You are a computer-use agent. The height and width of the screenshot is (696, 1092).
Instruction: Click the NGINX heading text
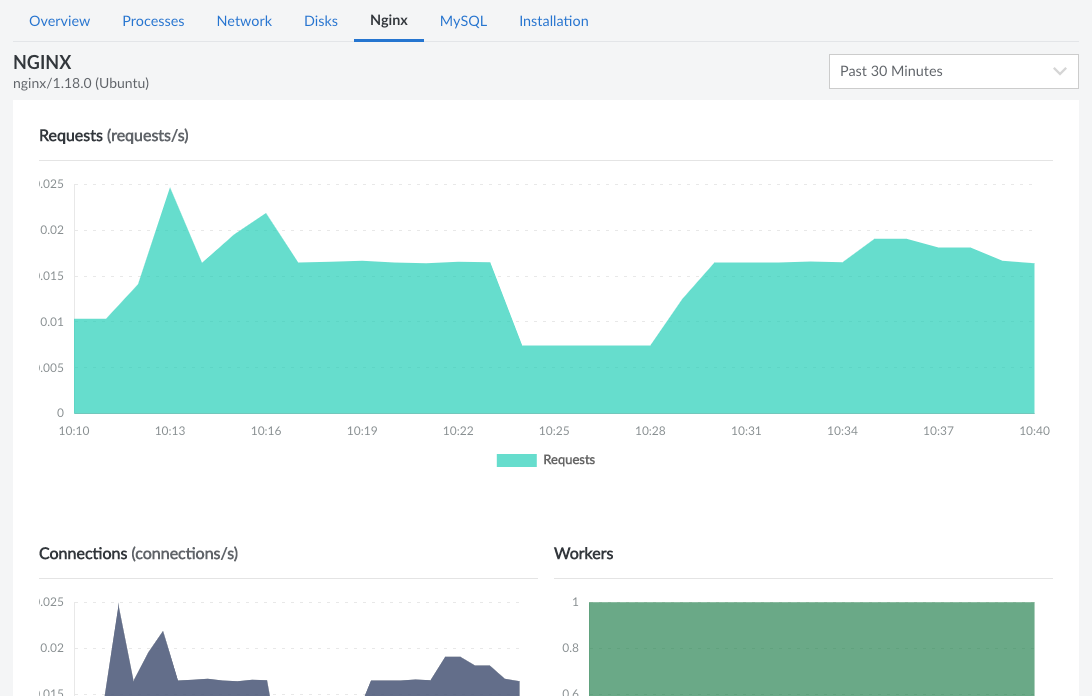(x=40, y=61)
